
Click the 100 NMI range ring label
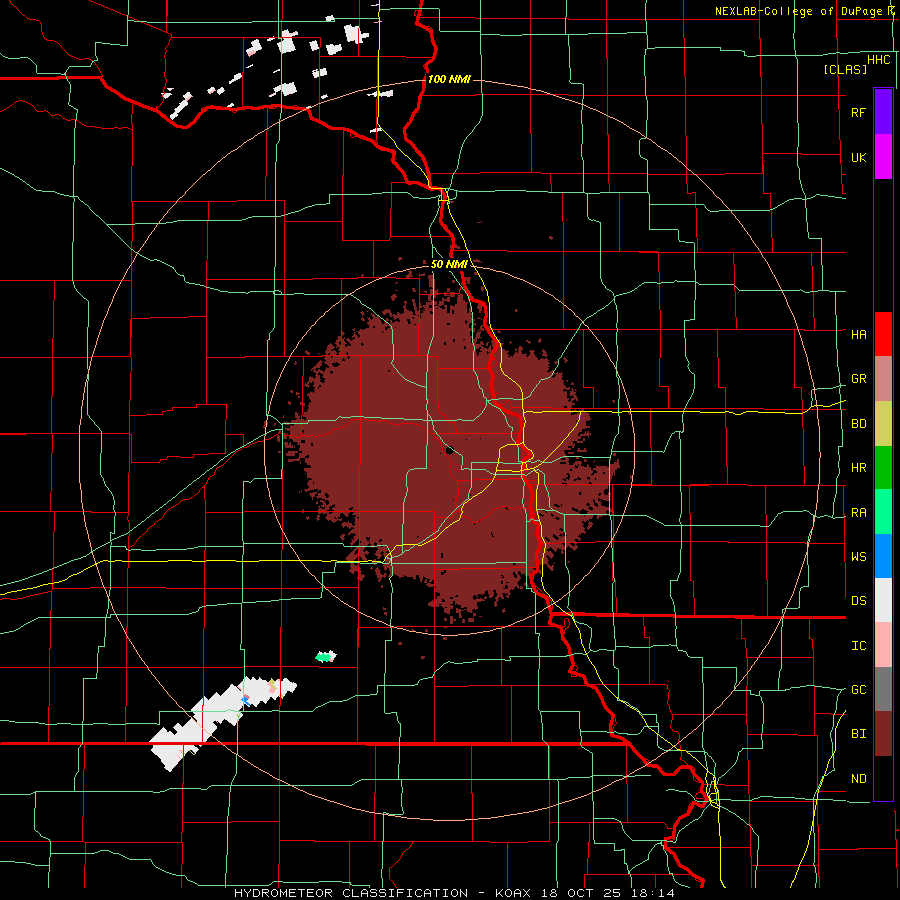click(449, 79)
